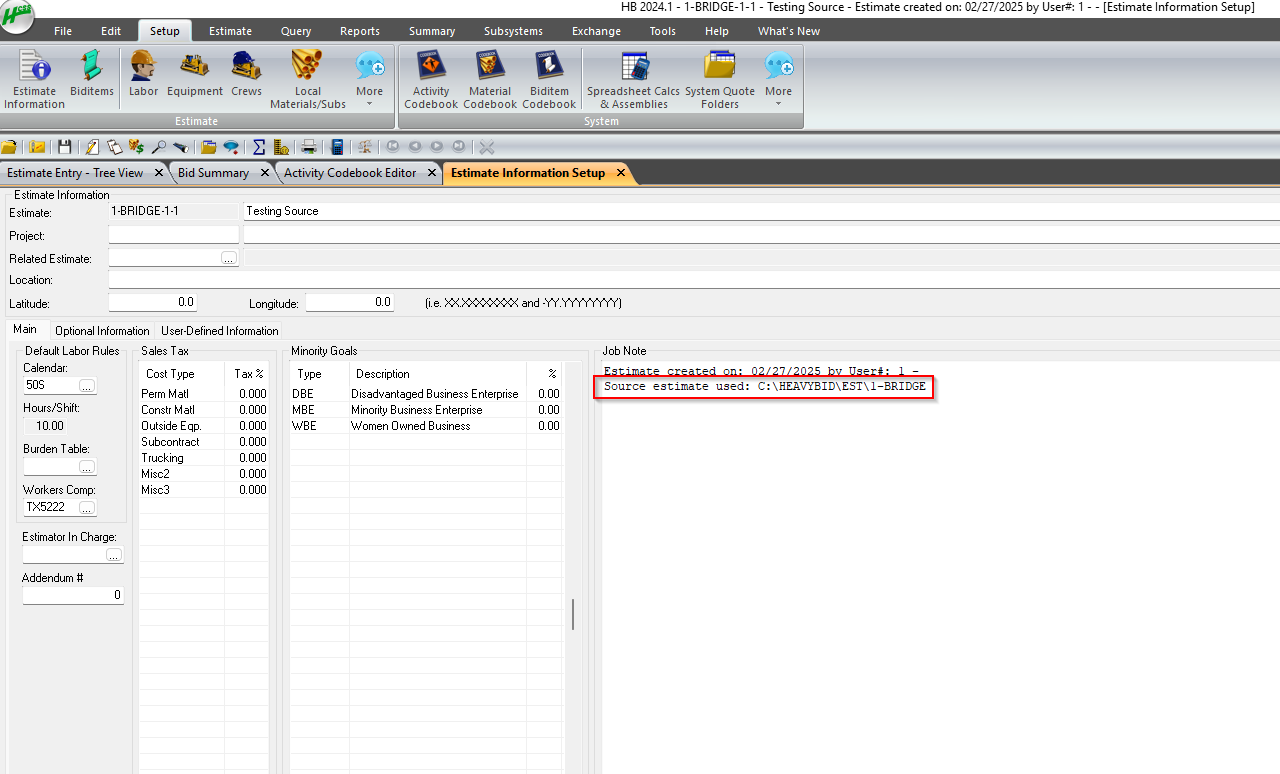Click the DBE goal percent cell
Screen dimensions: 1280x774
(544, 394)
